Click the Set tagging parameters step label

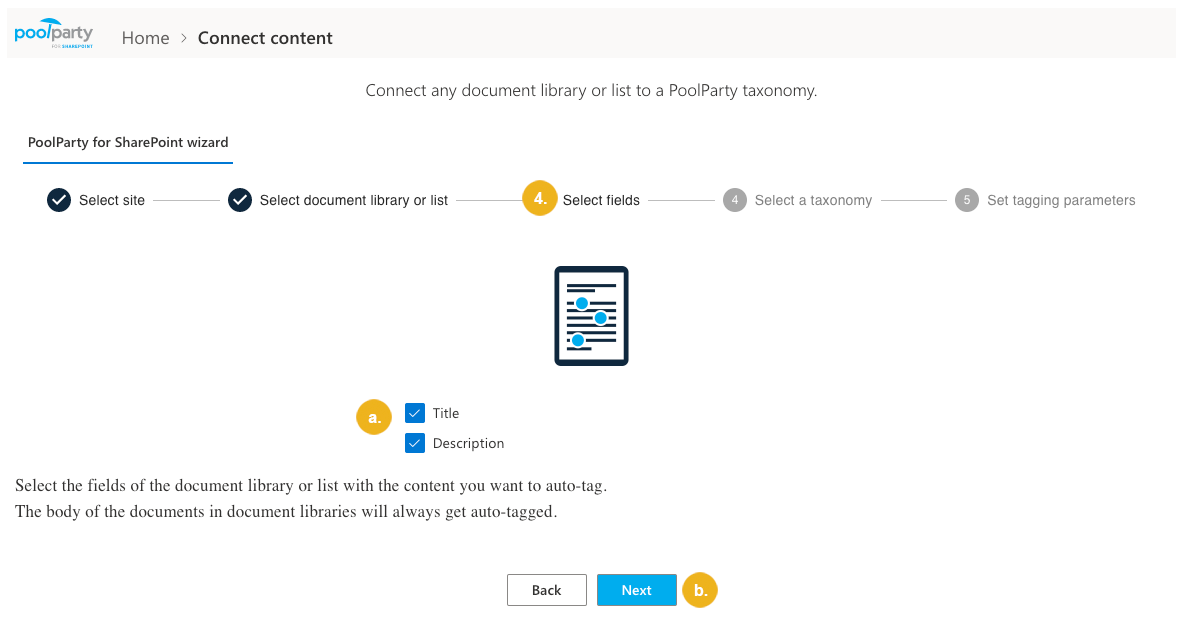point(1061,200)
